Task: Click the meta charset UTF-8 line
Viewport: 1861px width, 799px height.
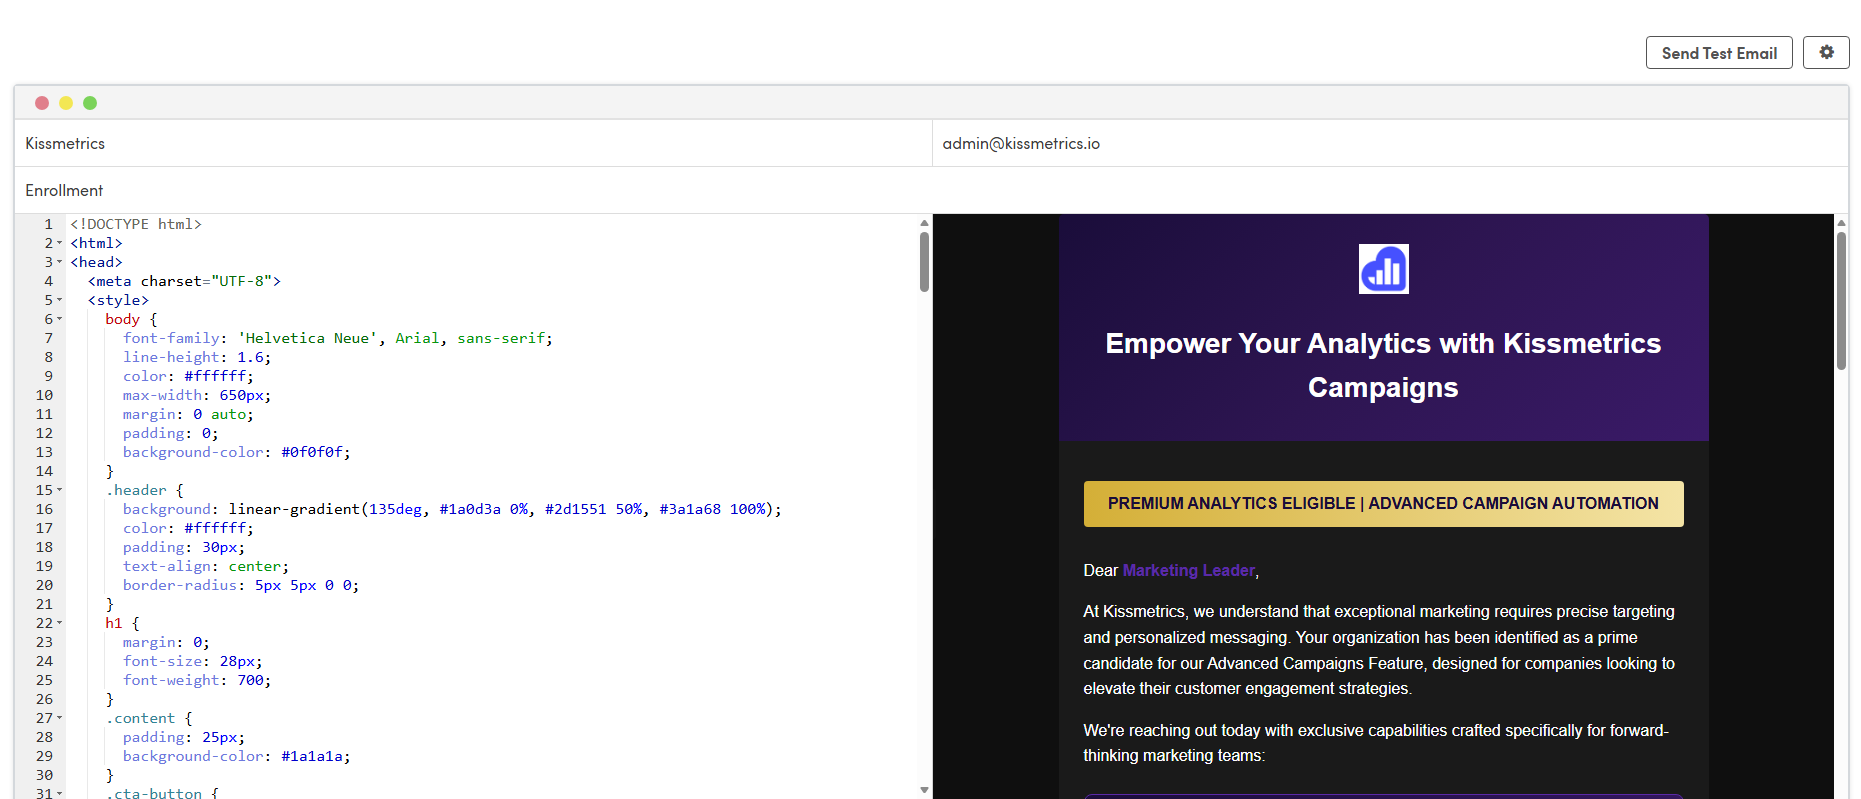Action: point(184,281)
